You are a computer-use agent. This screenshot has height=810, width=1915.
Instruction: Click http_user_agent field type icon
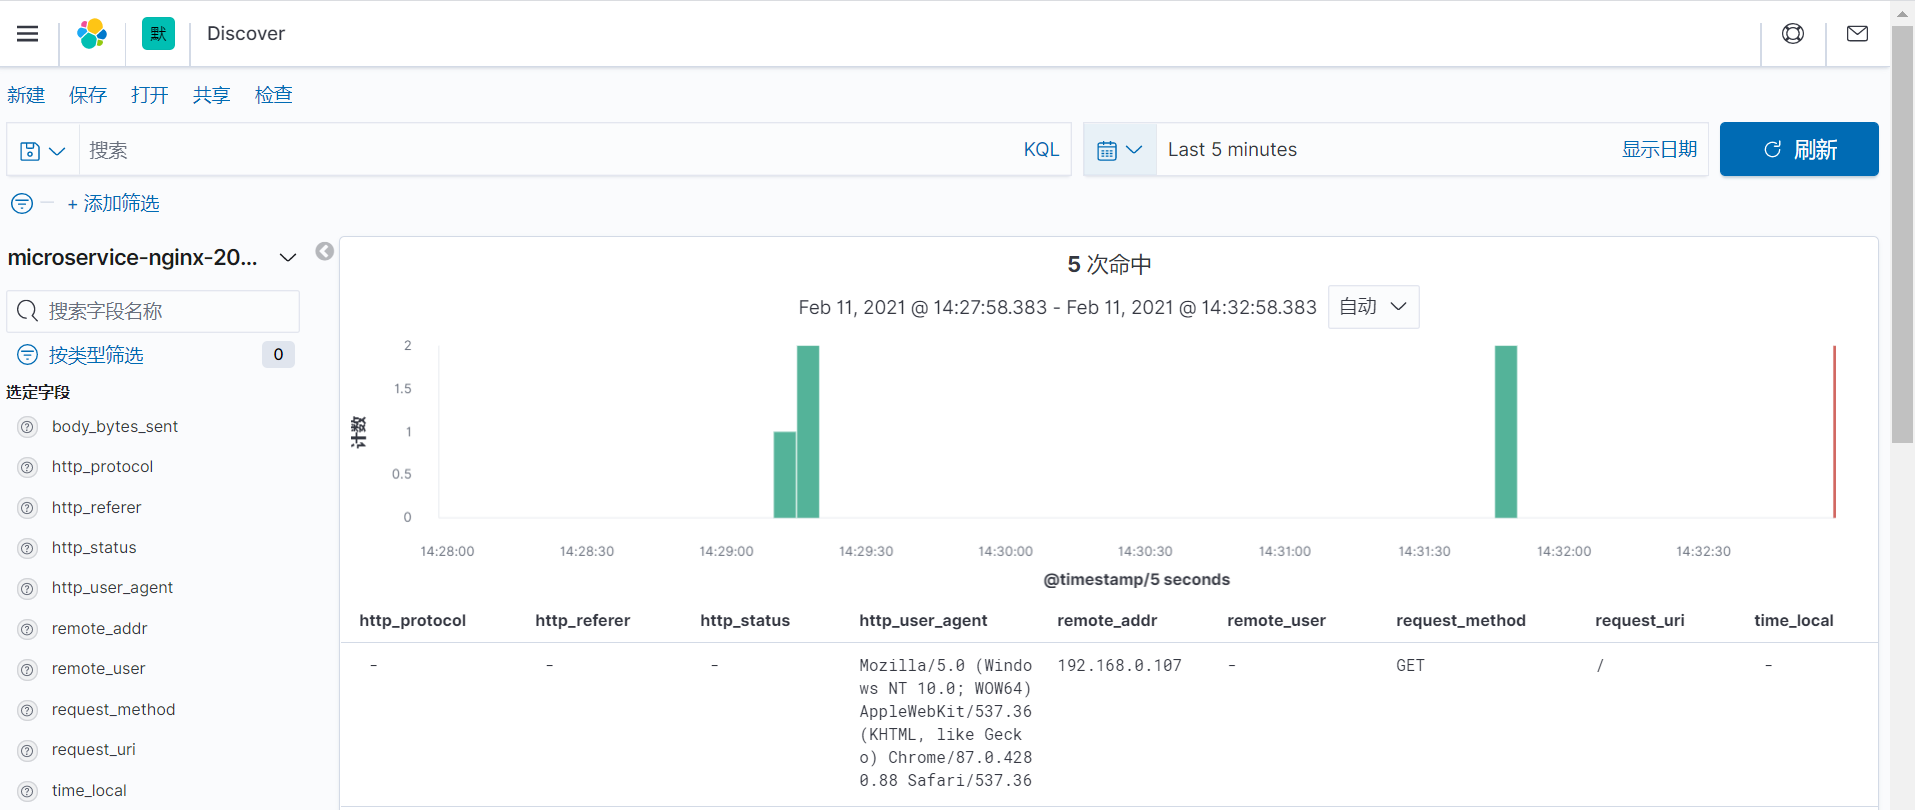(x=28, y=588)
